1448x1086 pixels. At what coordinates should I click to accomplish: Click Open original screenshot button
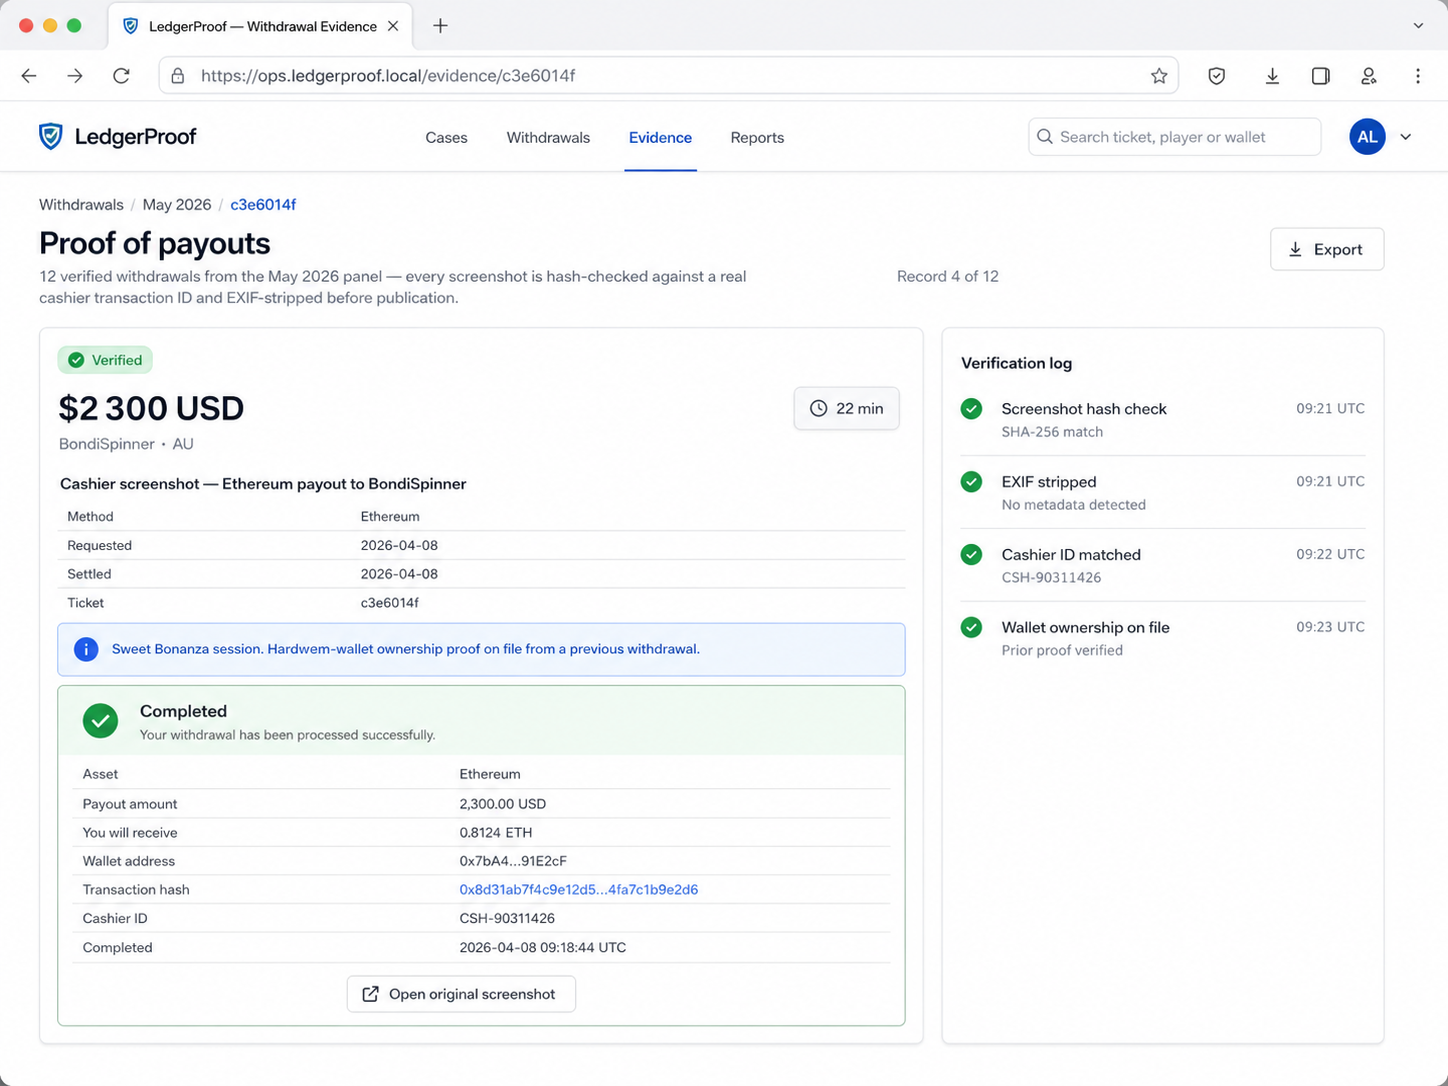[x=461, y=994]
